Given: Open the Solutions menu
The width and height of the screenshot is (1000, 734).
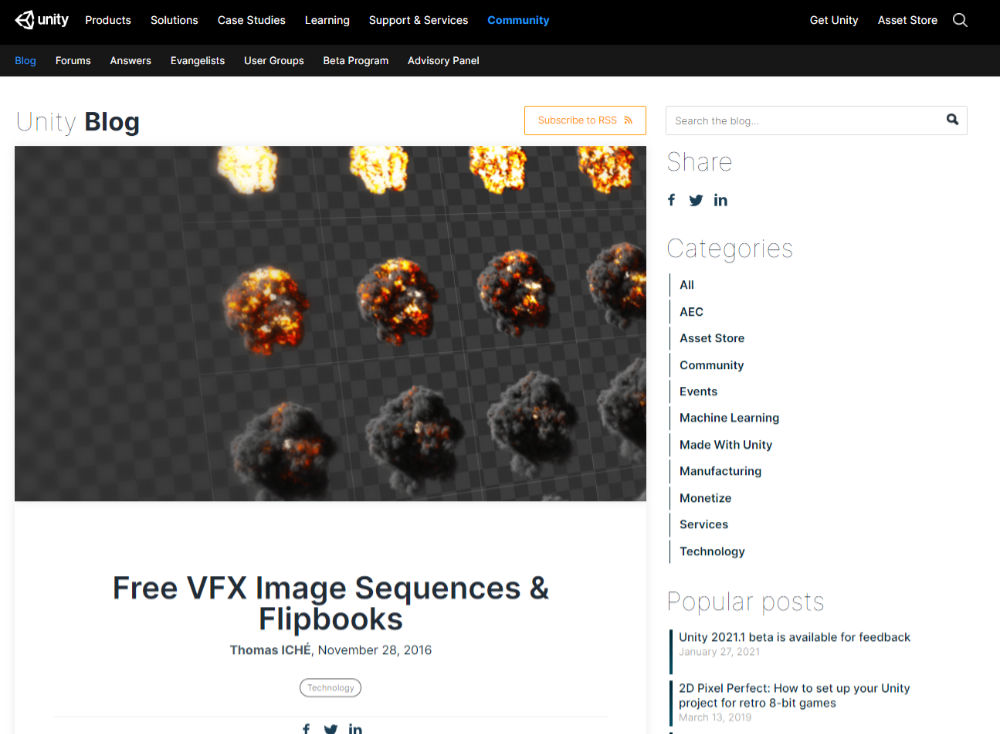Looking at the screenshot, I should click(174, 20).
